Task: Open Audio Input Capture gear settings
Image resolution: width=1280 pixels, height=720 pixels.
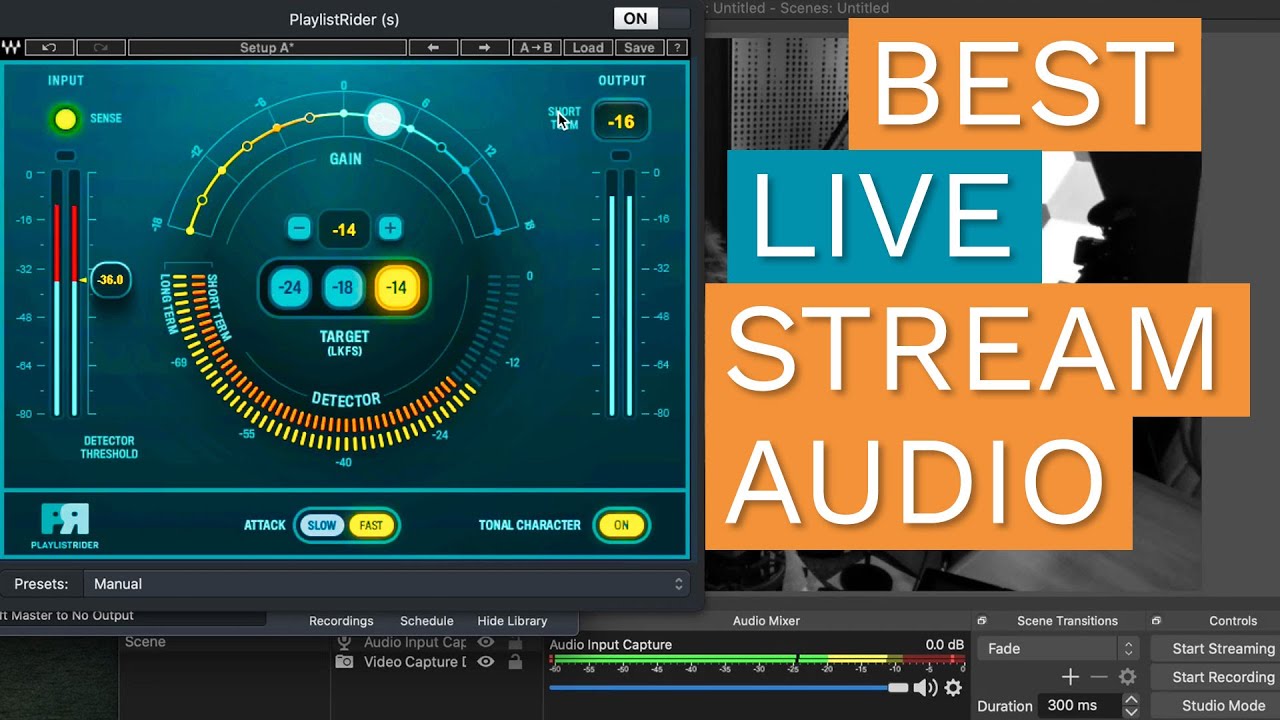Action: (953, 688)
